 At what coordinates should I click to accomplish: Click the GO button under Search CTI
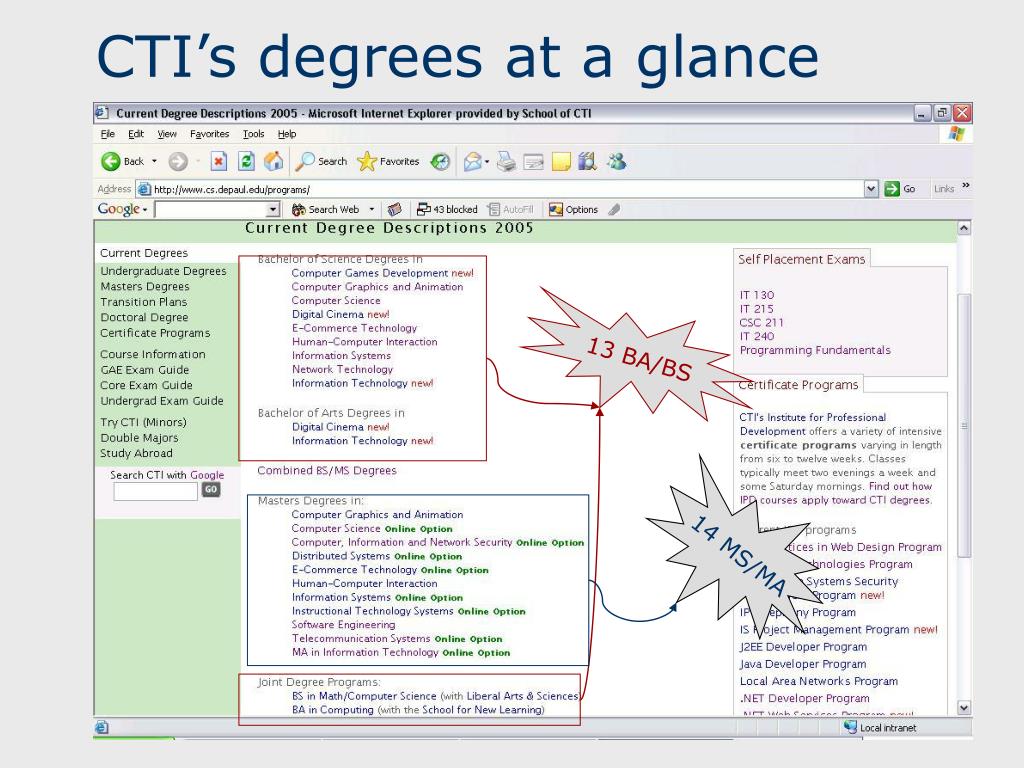(x=211, y=490)
